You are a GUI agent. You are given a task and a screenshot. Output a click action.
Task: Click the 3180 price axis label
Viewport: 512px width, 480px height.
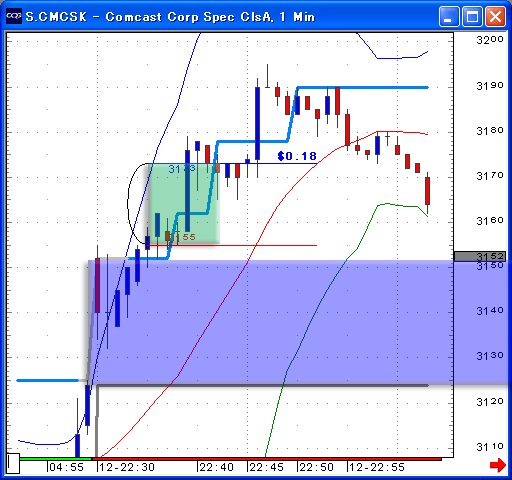pos(490,131)
